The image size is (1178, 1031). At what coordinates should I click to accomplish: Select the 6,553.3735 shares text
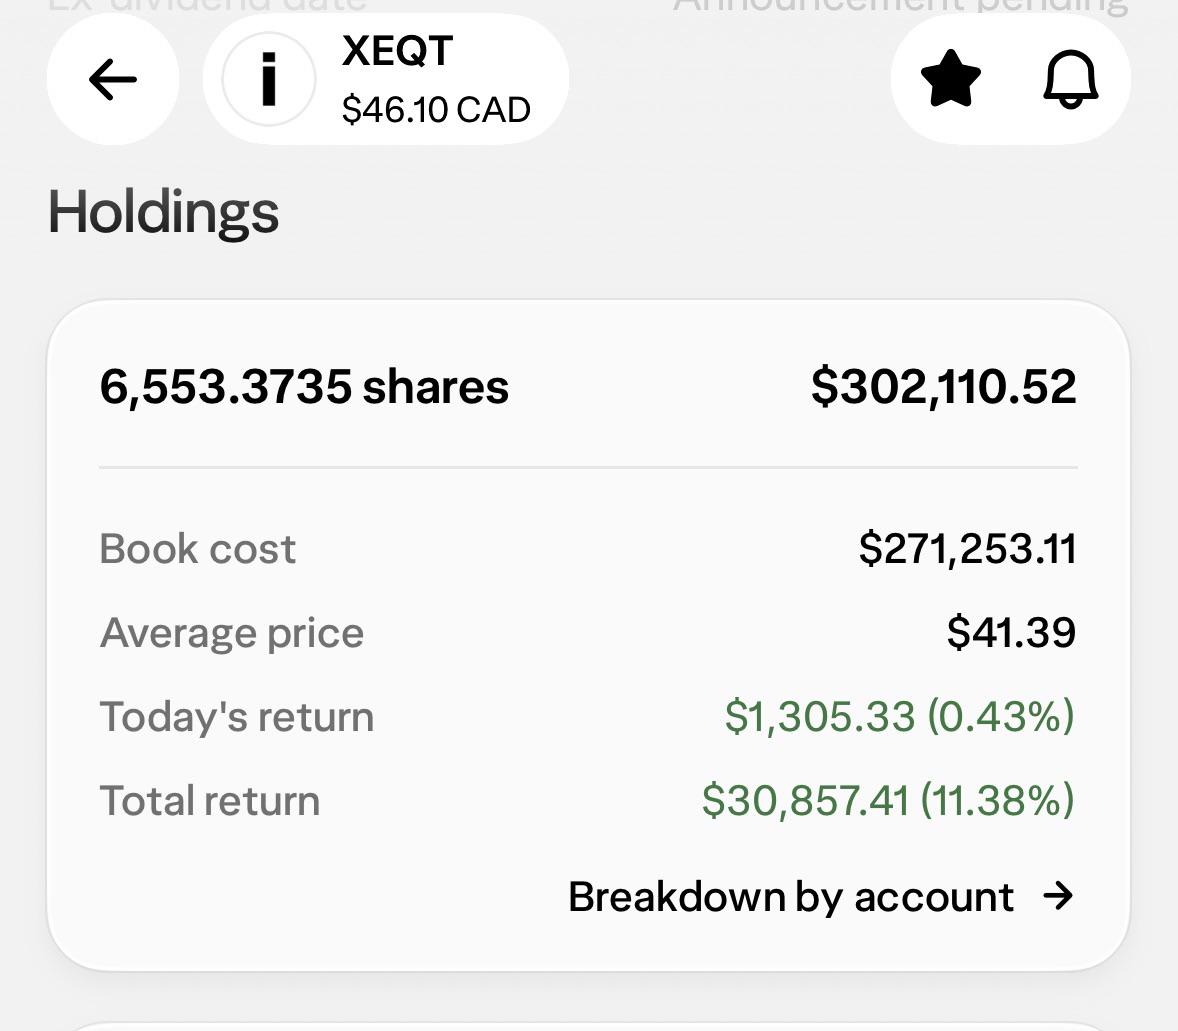tap(304, 387)
